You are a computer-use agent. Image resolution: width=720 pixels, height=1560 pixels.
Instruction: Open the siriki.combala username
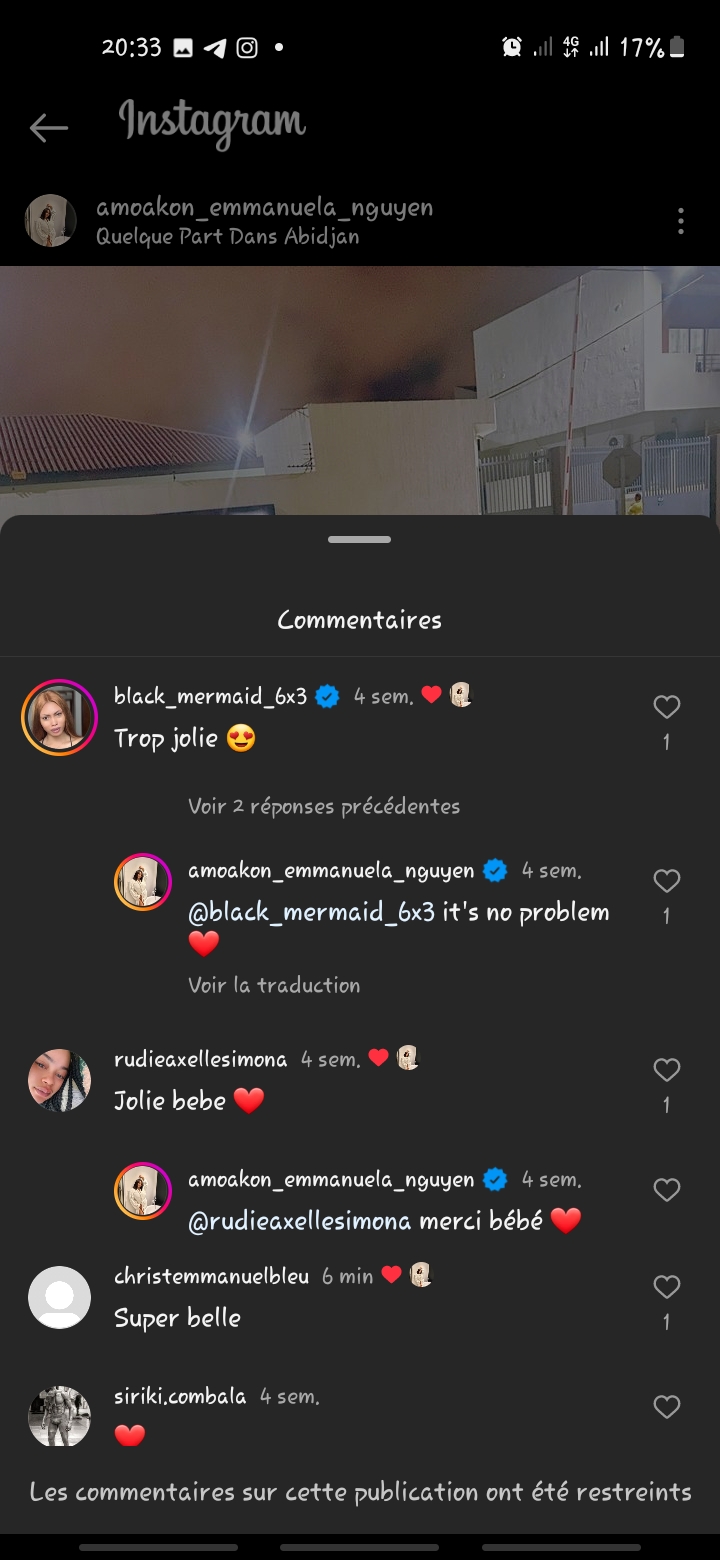(x=180, y=1396)
